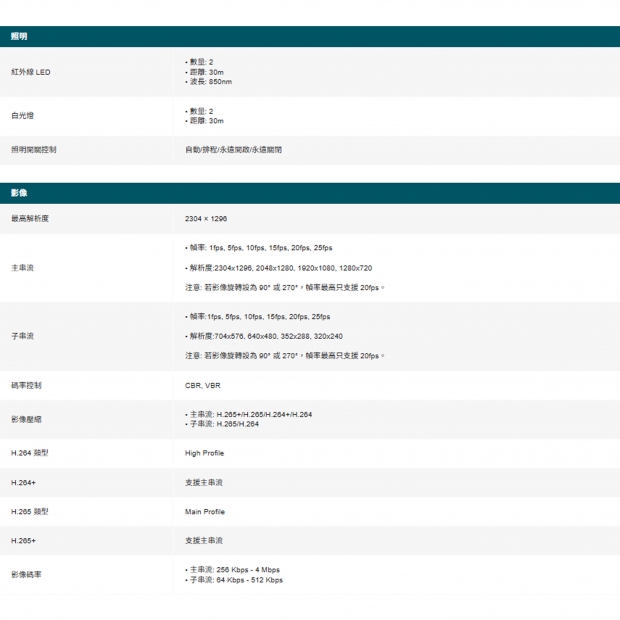Click the 照明 section header
Screen dimensions: 620x620
[310, 36]
